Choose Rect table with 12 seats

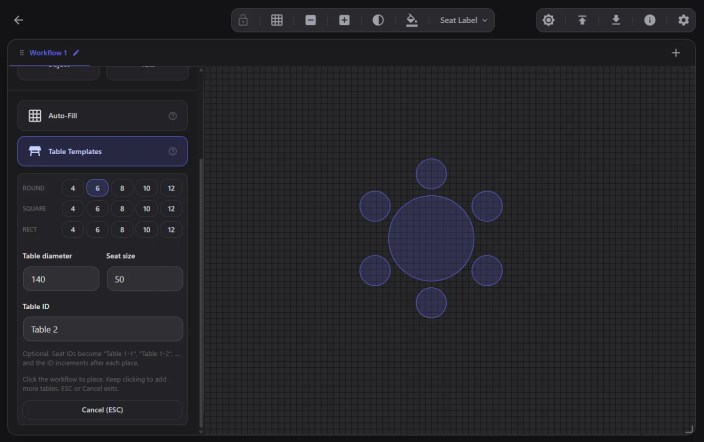click(171, 230)
